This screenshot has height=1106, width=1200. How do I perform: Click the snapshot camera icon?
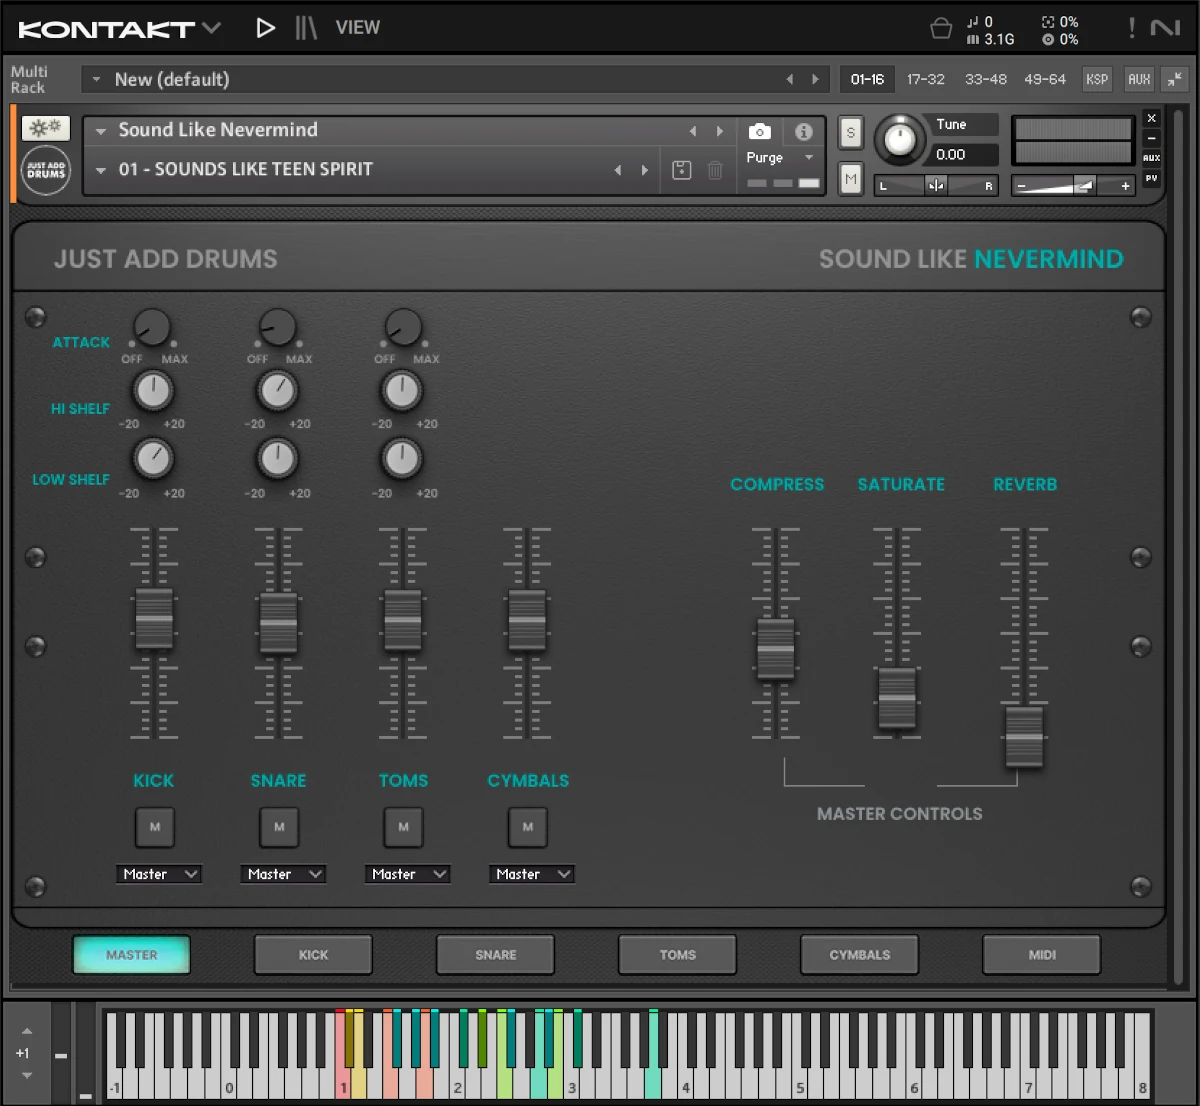tap(760, 131)
